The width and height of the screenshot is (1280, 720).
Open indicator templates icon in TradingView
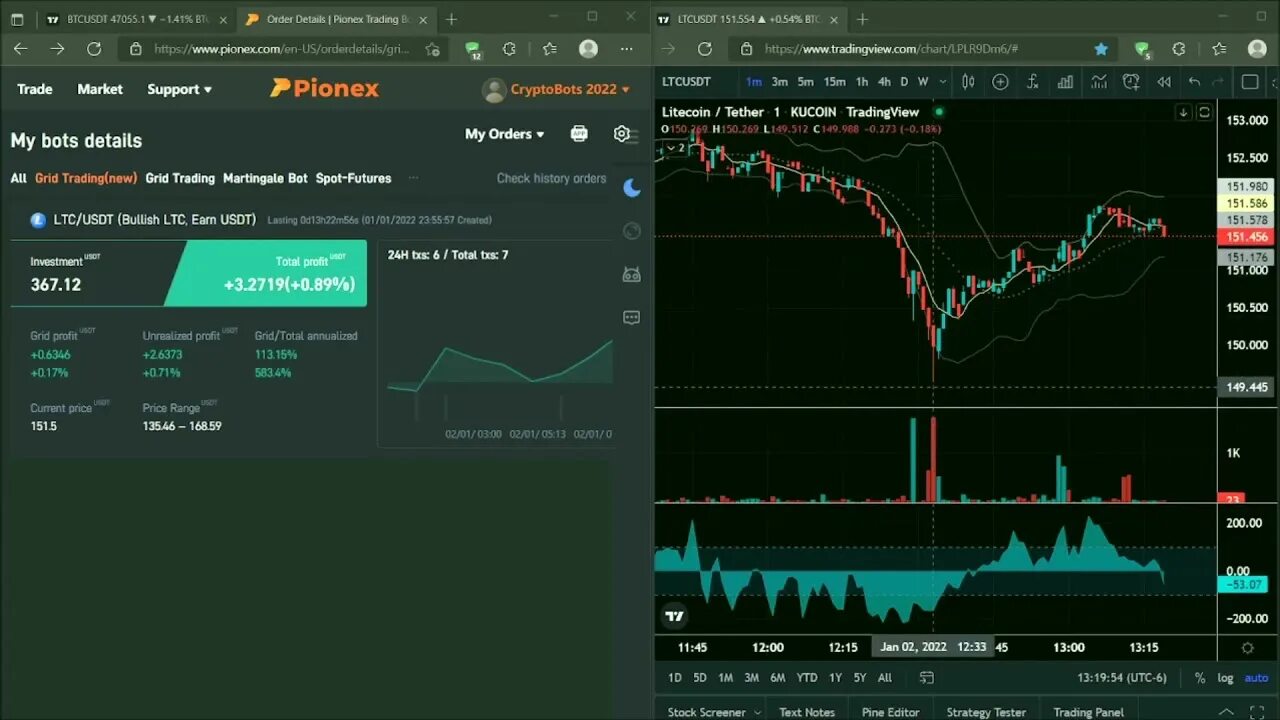[x=1099, y=82]
